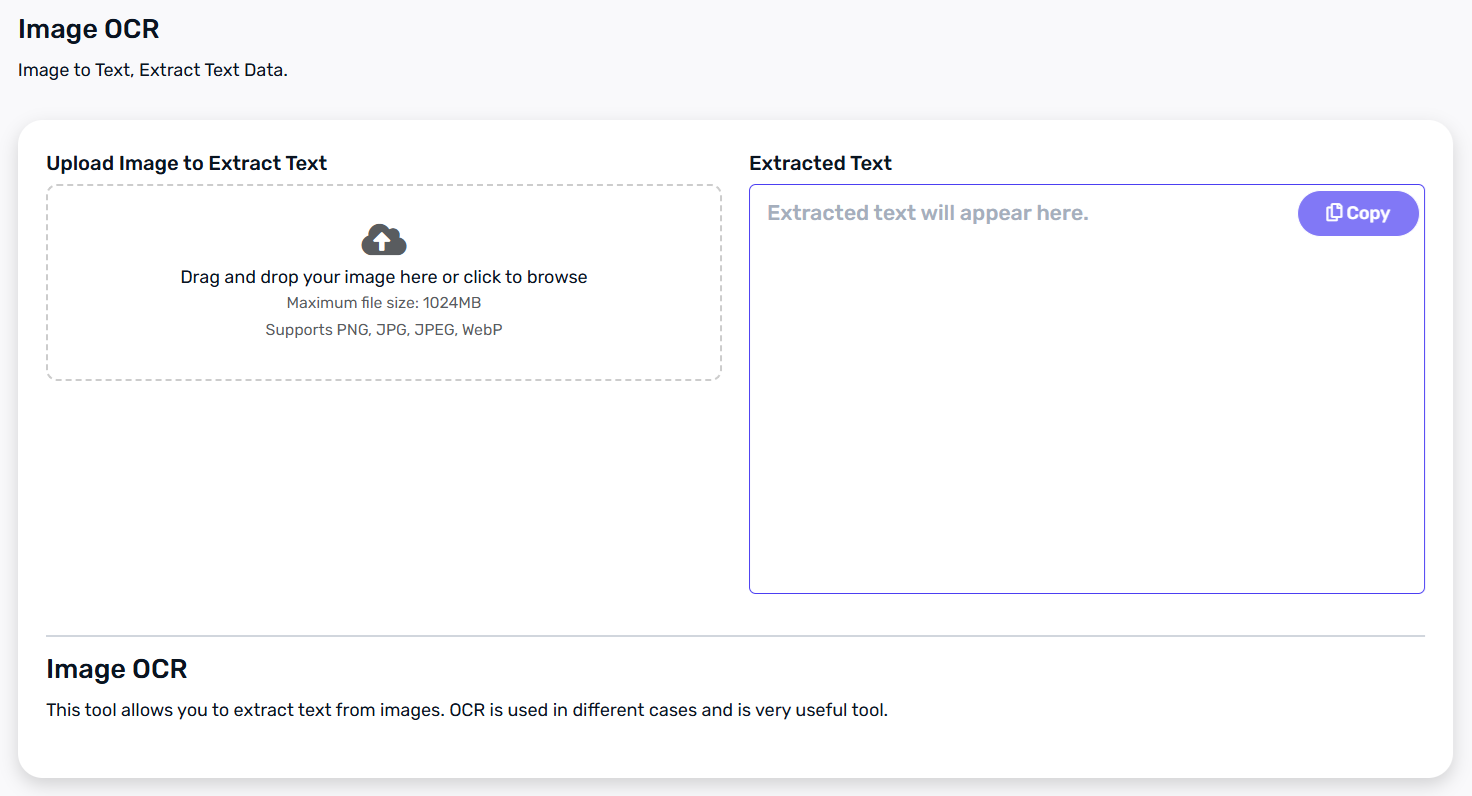Image resolution: width=1472 pixels, height=796 pixels.
Task: Click the "Image to Text, Extract Text Data" subtitle
Action: click(152, 71)
